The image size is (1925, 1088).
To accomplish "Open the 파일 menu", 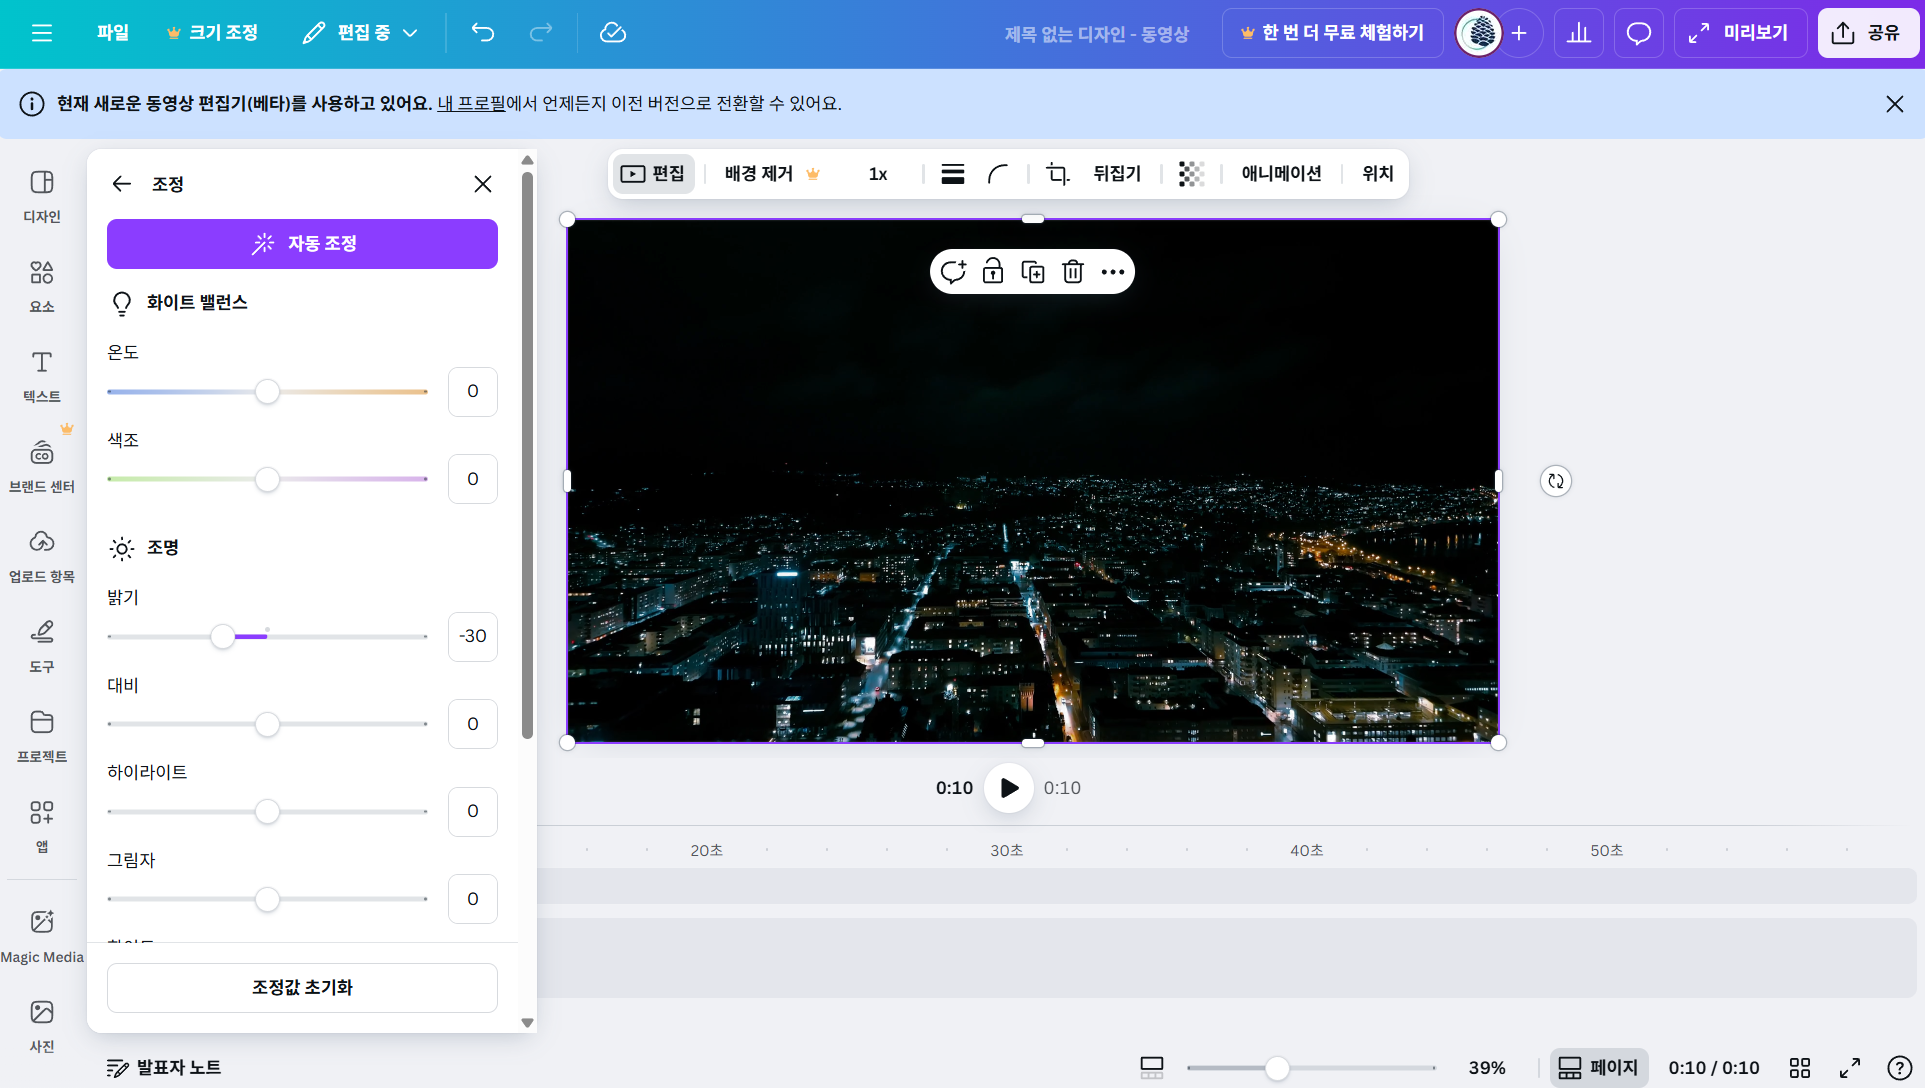I will [x=113, y=33].
